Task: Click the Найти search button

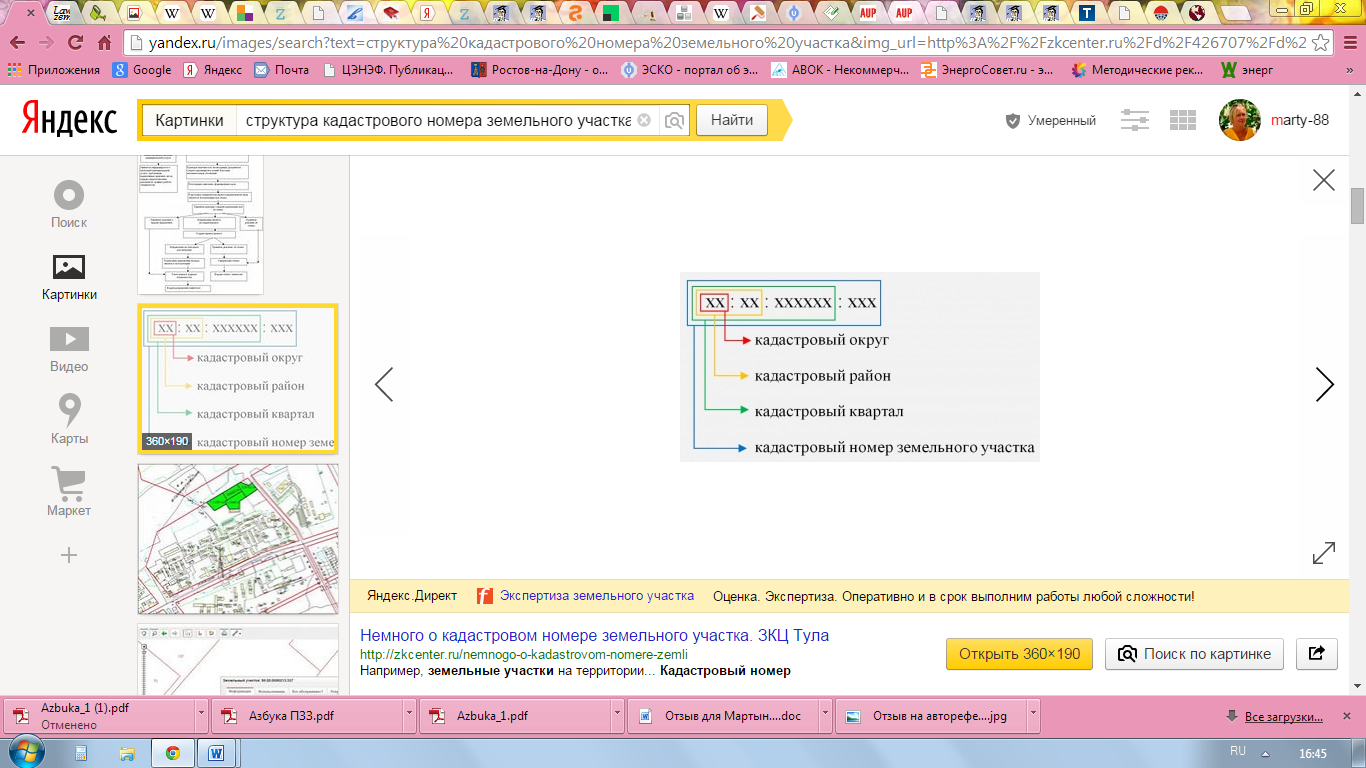Action: point(732,120)
